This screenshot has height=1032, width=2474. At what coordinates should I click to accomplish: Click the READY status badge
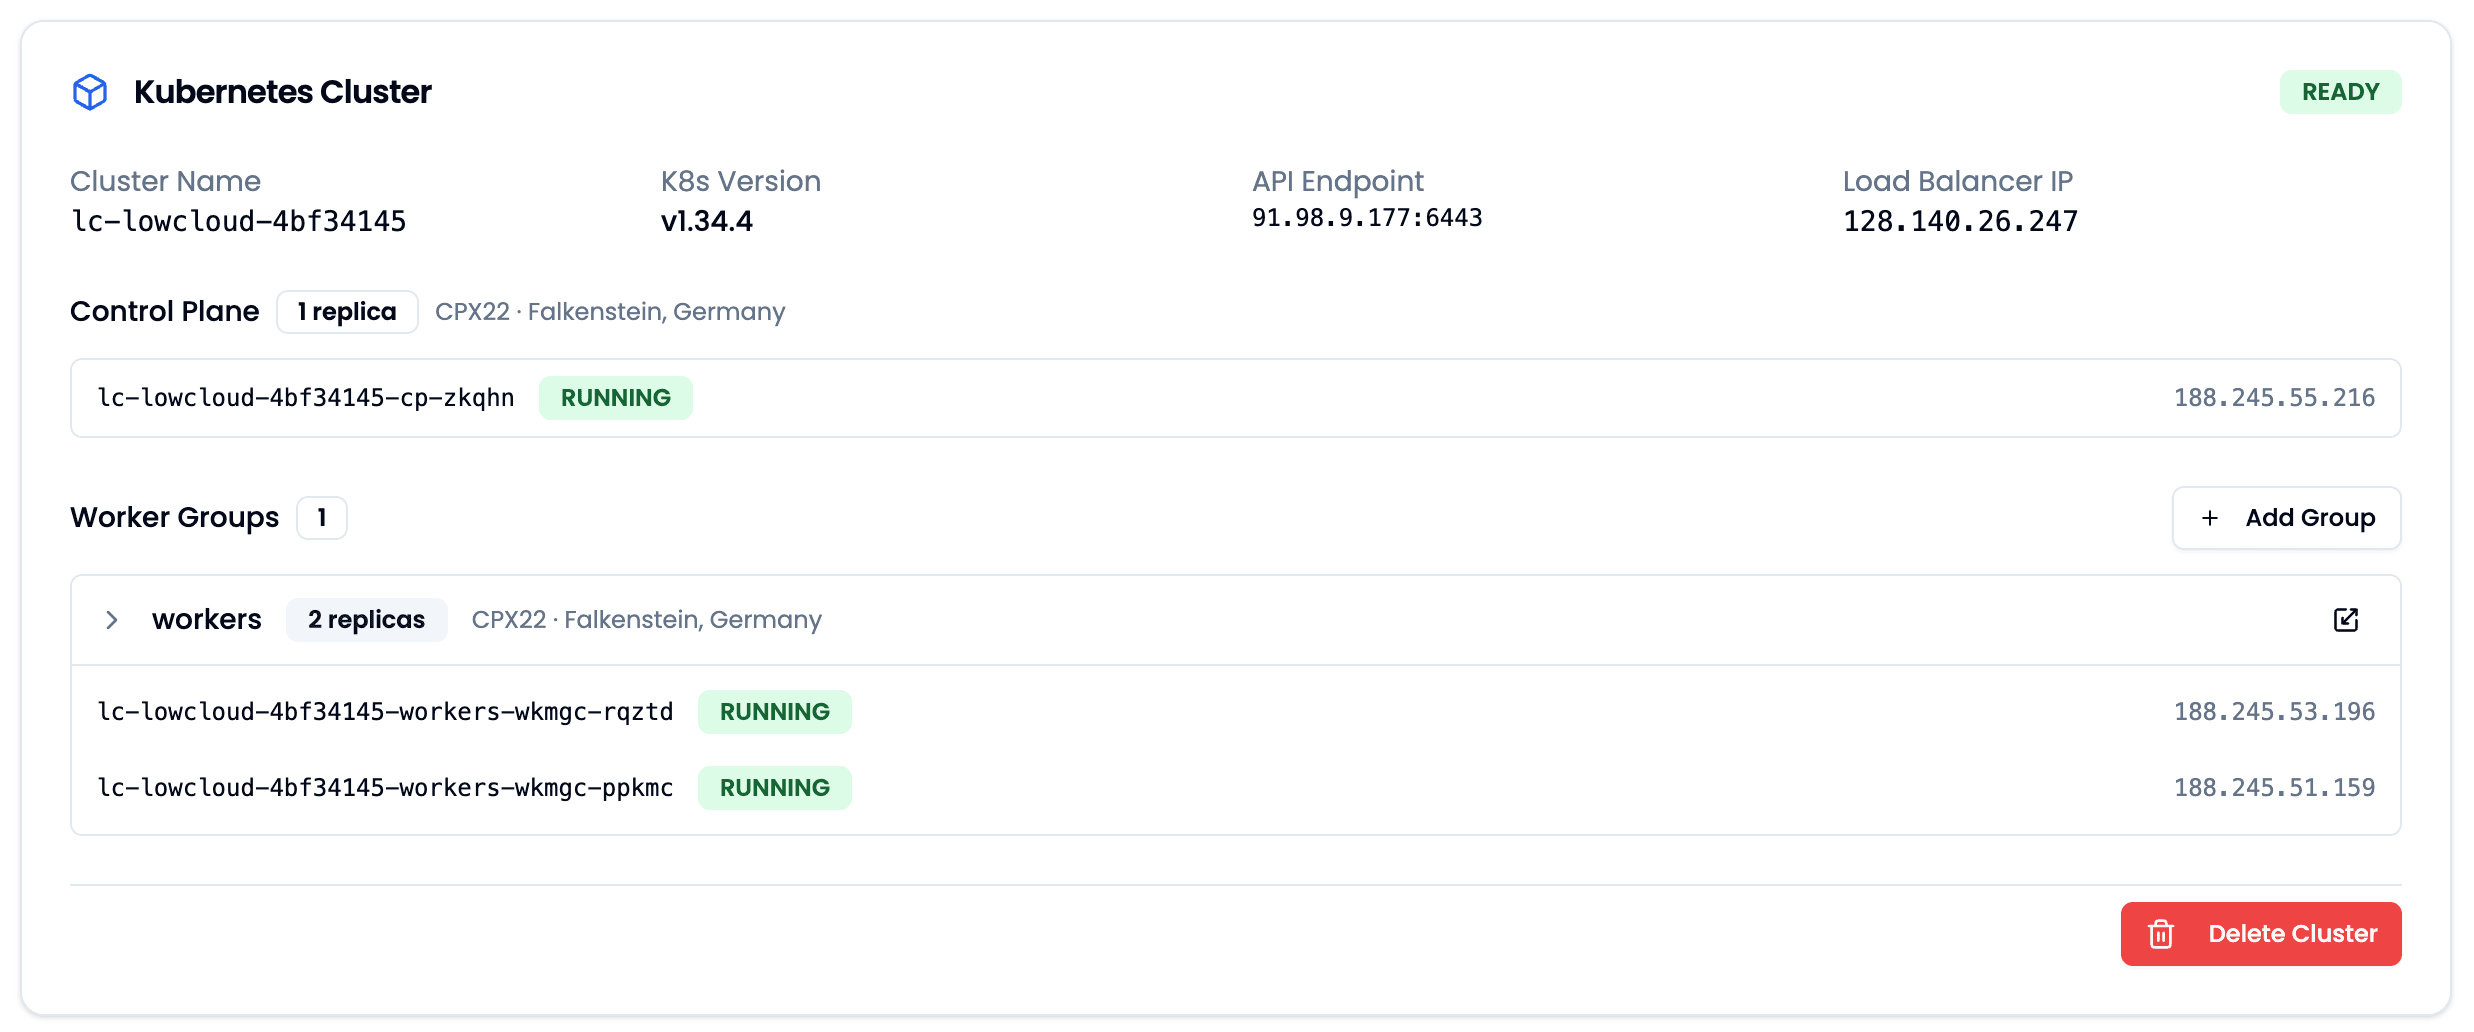(2341, 91)
